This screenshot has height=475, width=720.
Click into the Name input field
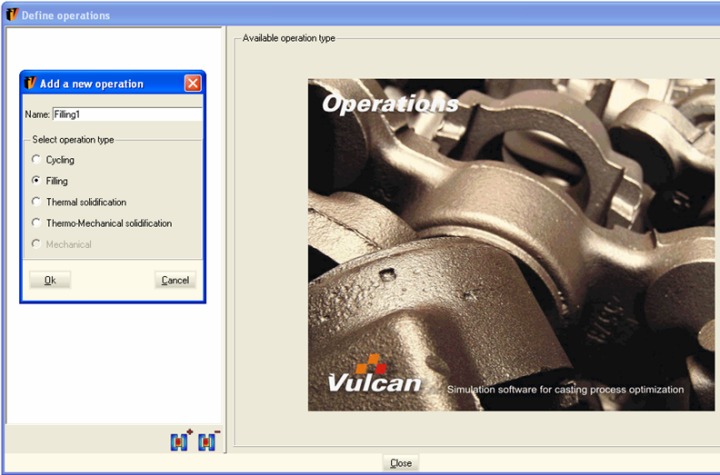[x=126, y=114]
